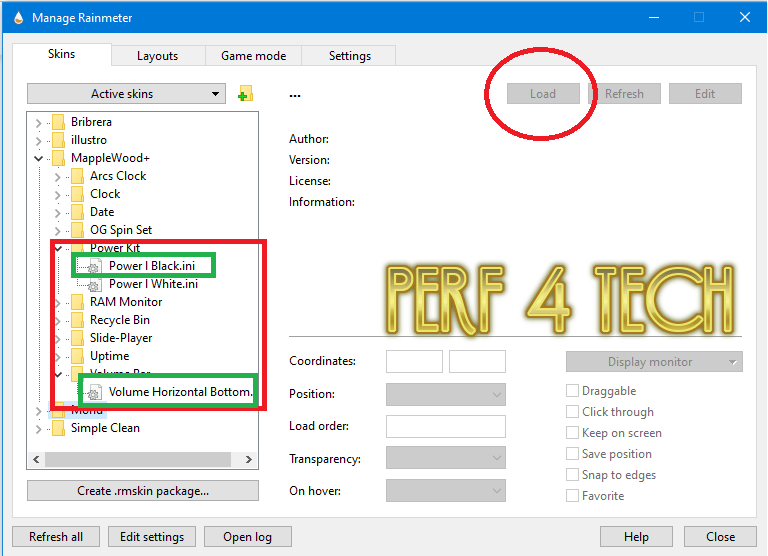Open the On hover combo box
768x556 pixels.
coord(446,491)
